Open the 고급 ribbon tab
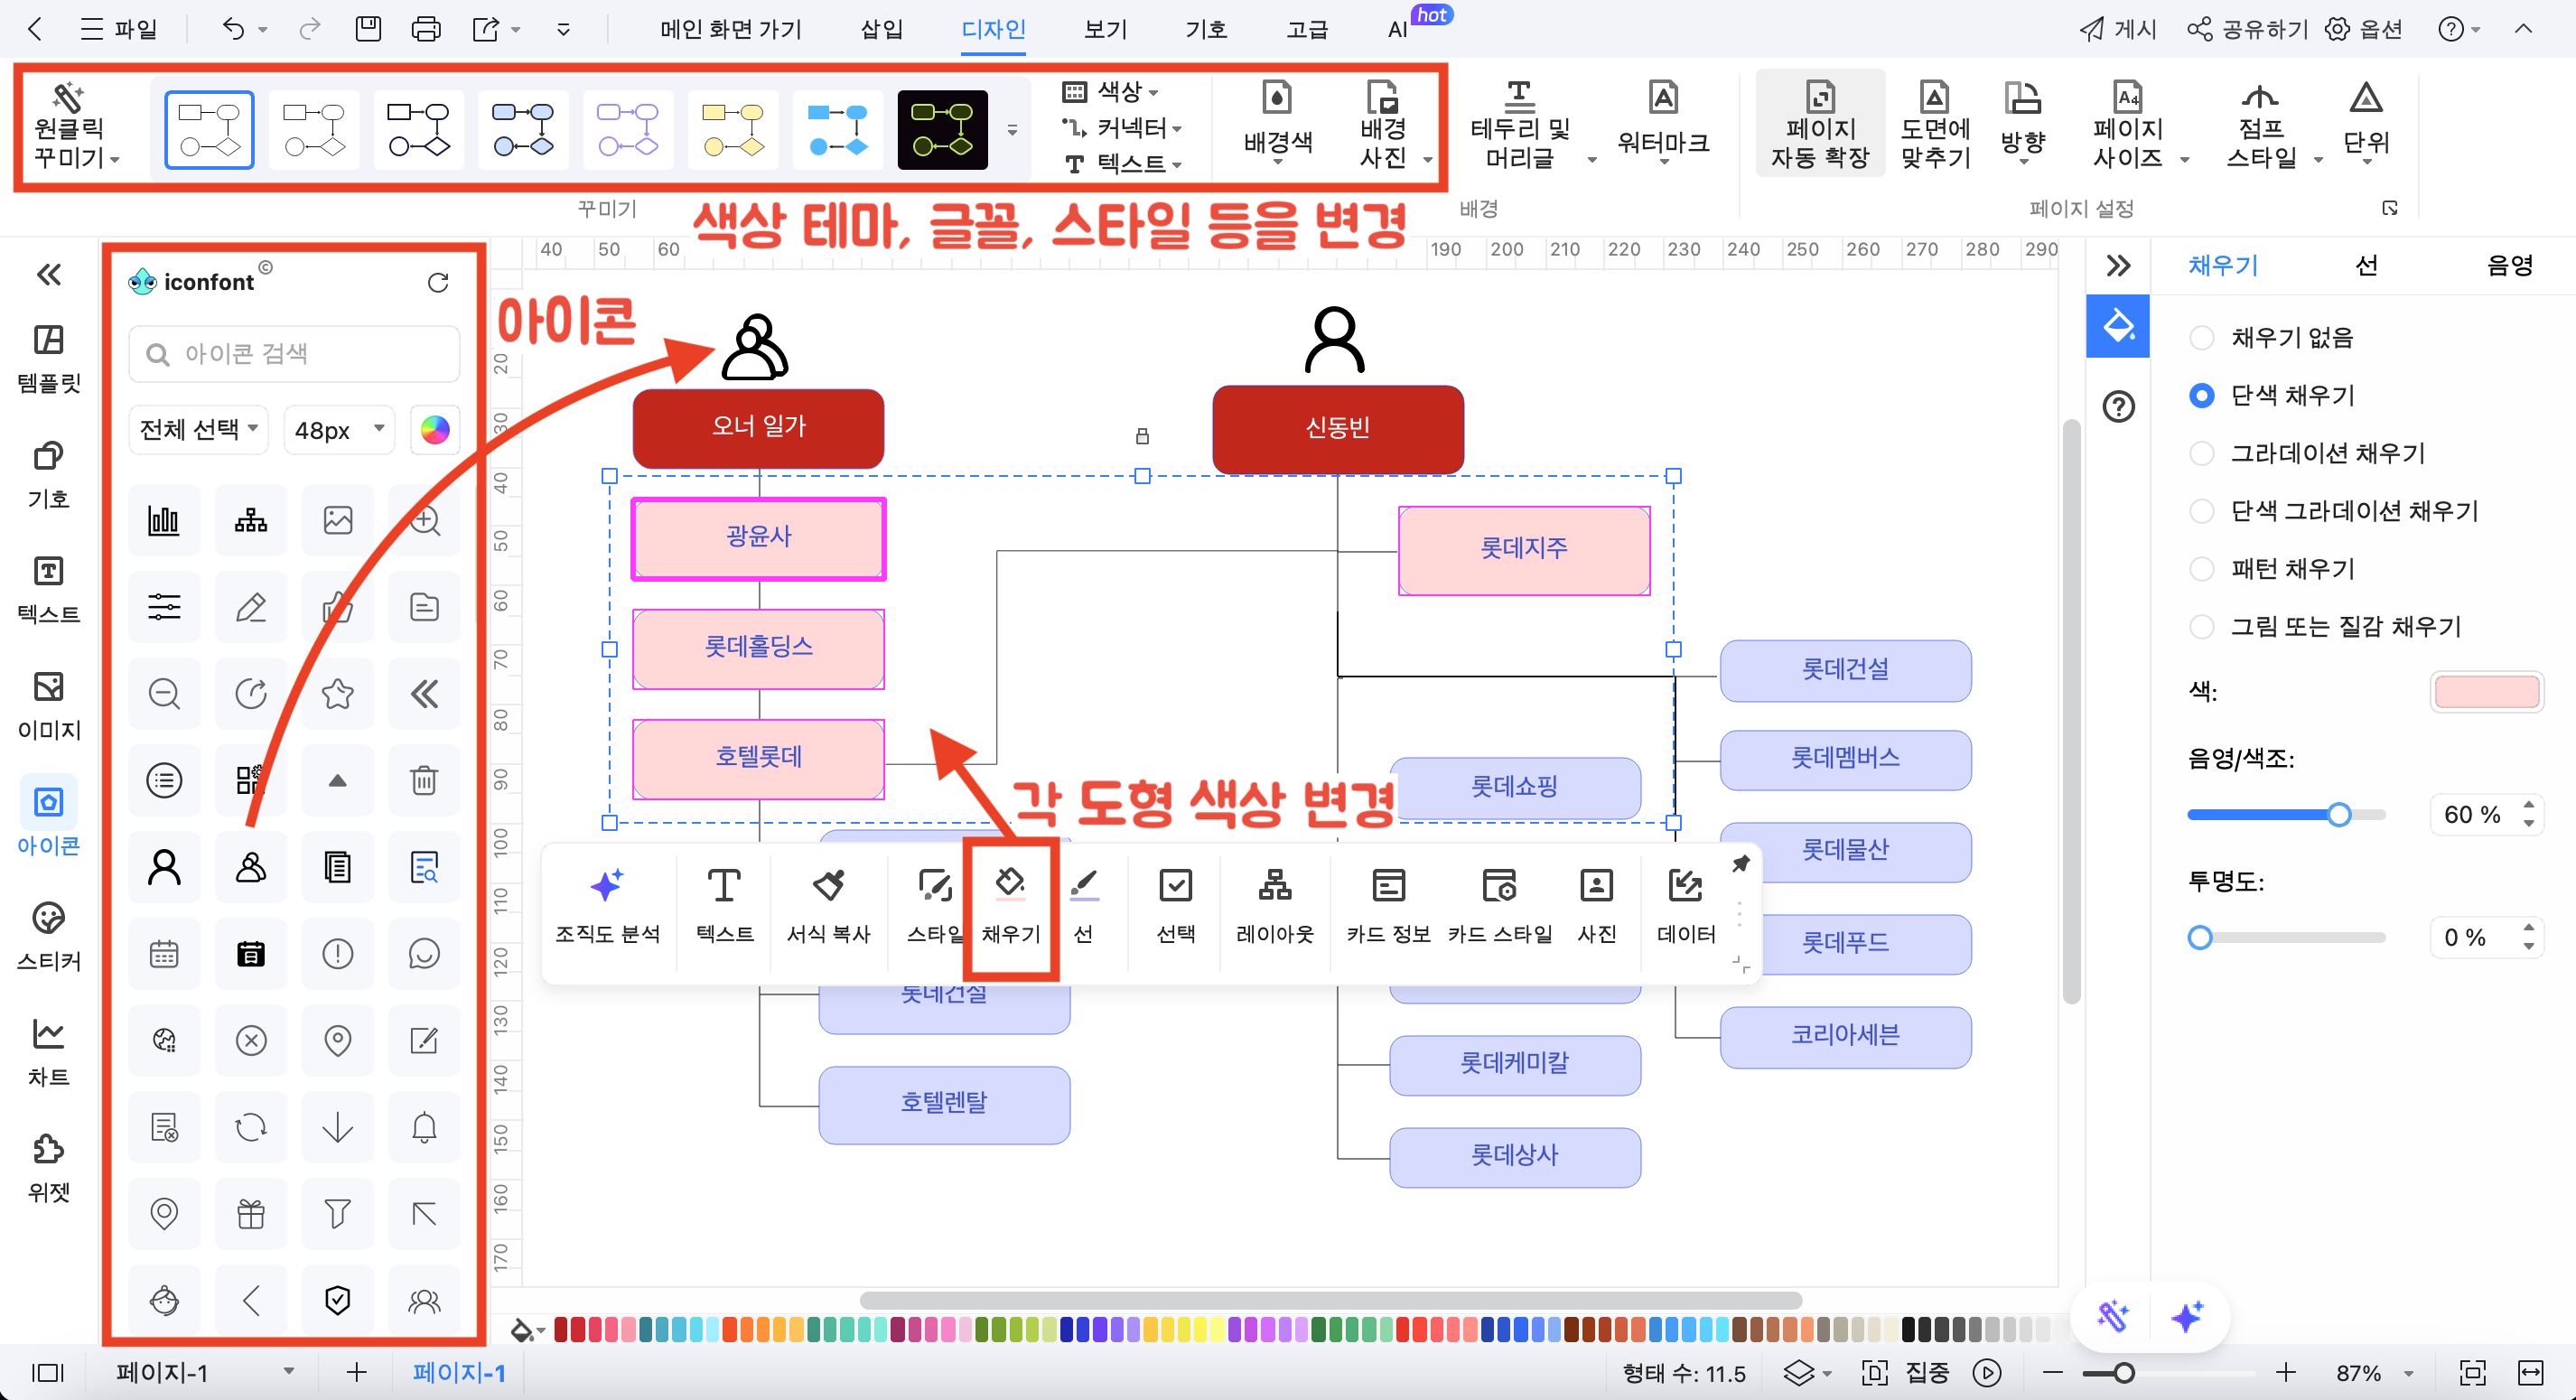 (x=1306, y=29)
